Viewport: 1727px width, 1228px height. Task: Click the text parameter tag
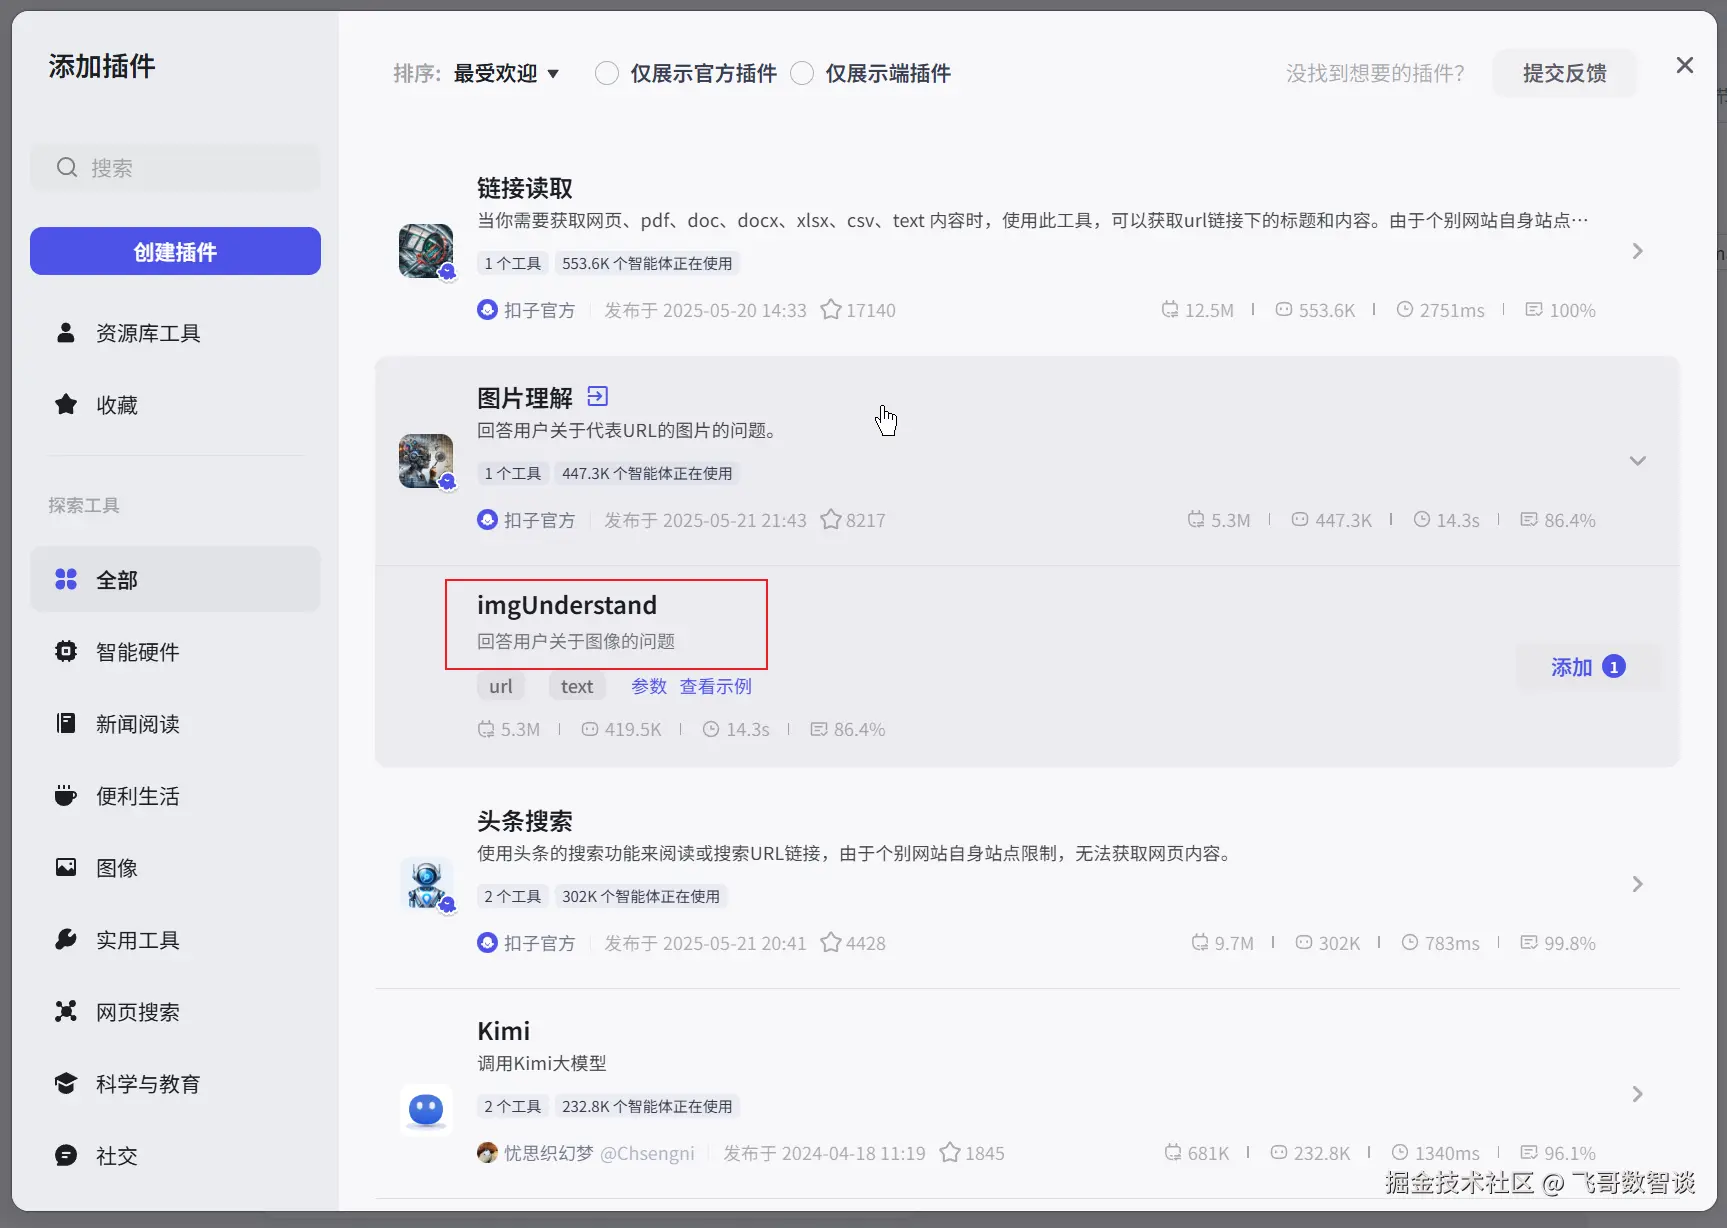click(577, 686)
